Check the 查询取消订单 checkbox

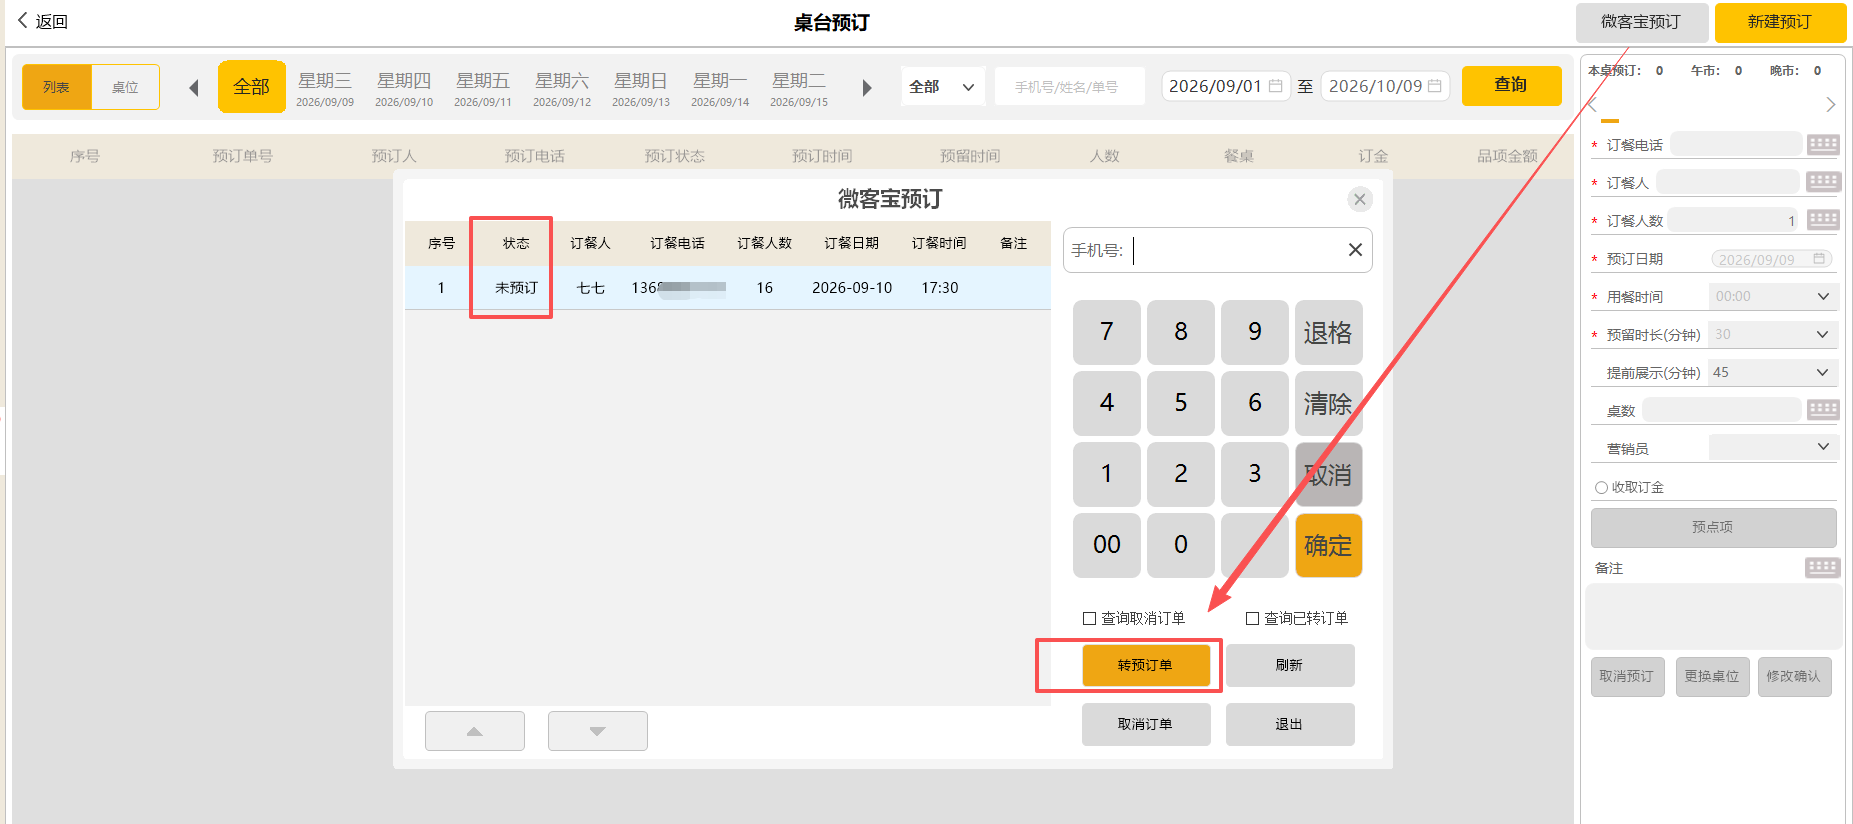pyautogui.click(x=1089, y=619)
